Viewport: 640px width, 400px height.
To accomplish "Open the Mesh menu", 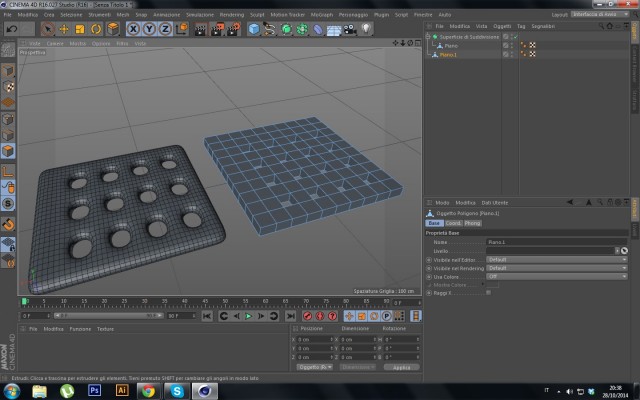I will (x=123, y=15).
